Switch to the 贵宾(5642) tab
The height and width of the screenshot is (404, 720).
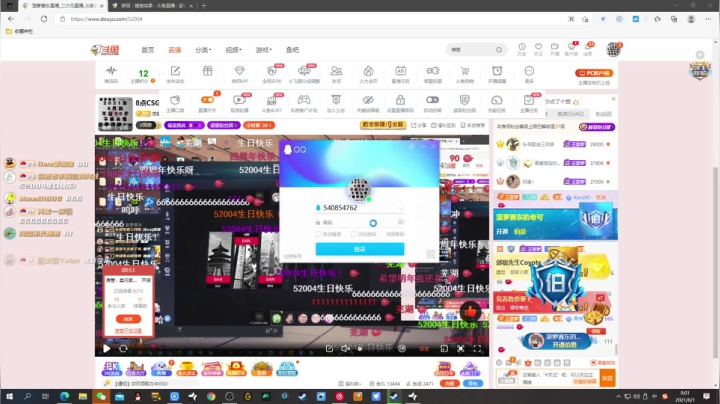pos(570,114)
